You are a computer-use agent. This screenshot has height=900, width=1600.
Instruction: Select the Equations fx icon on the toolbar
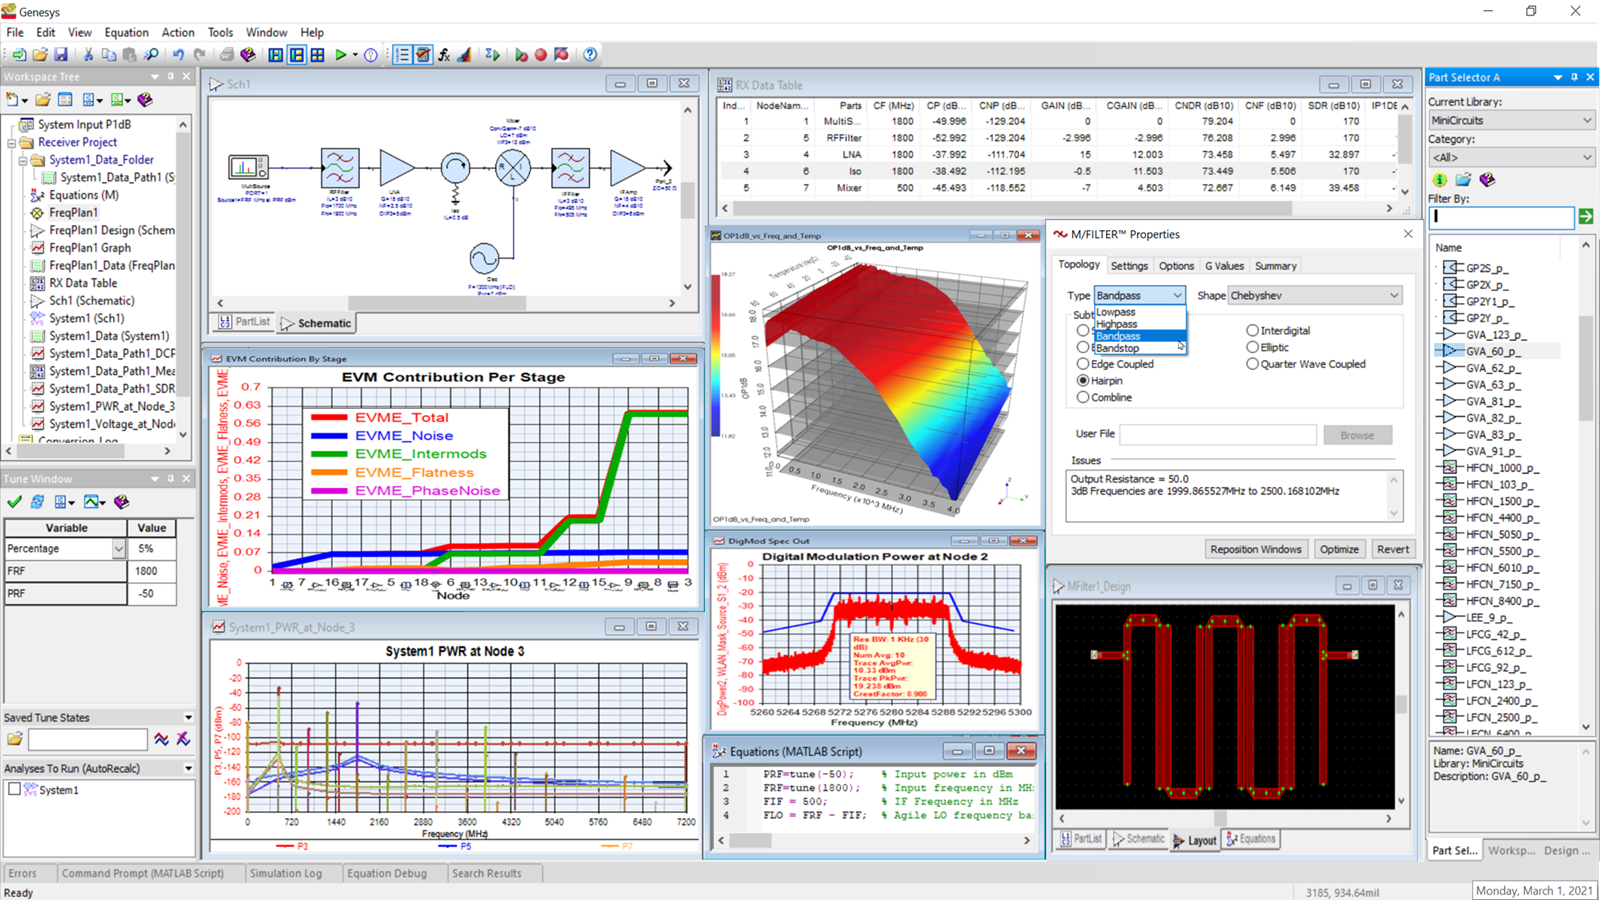point(444,55)
